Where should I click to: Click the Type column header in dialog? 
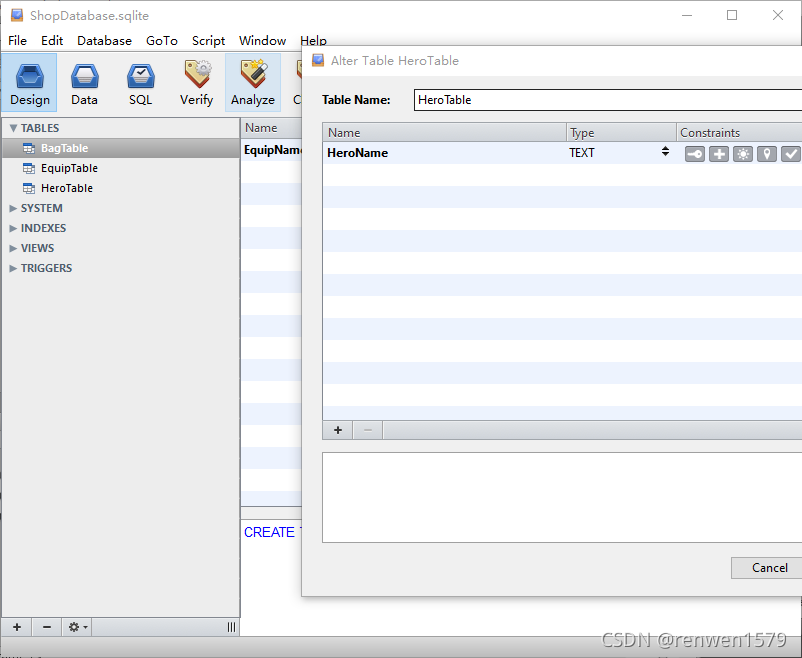[x=621, y=133]
